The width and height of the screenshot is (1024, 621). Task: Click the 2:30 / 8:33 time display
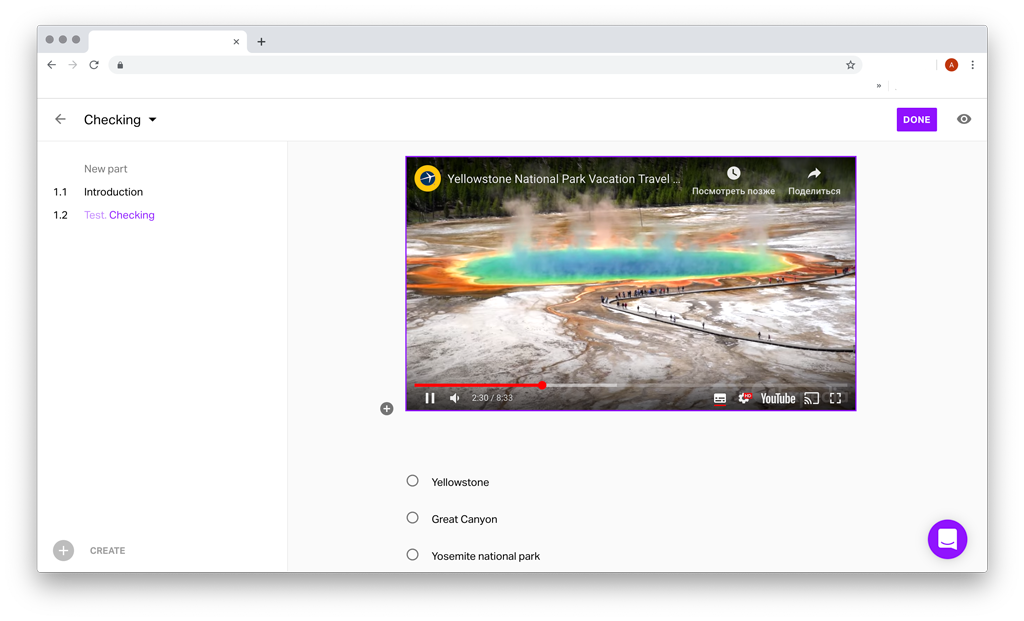(492, 398)
